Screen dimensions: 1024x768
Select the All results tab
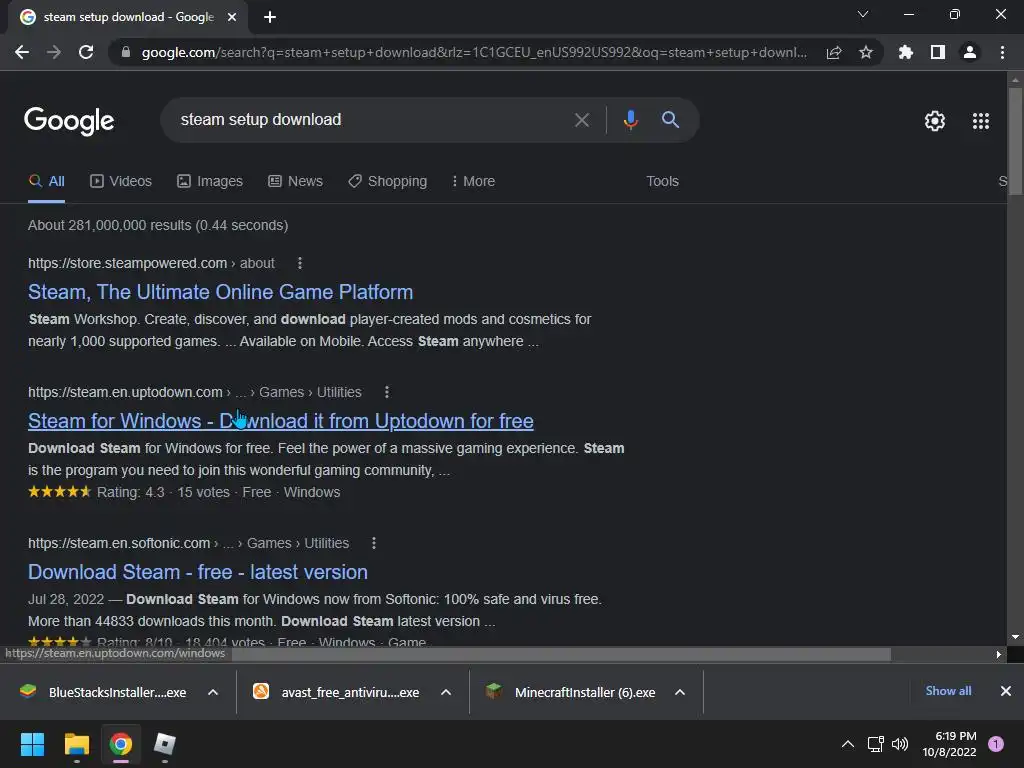coord(46,182)
